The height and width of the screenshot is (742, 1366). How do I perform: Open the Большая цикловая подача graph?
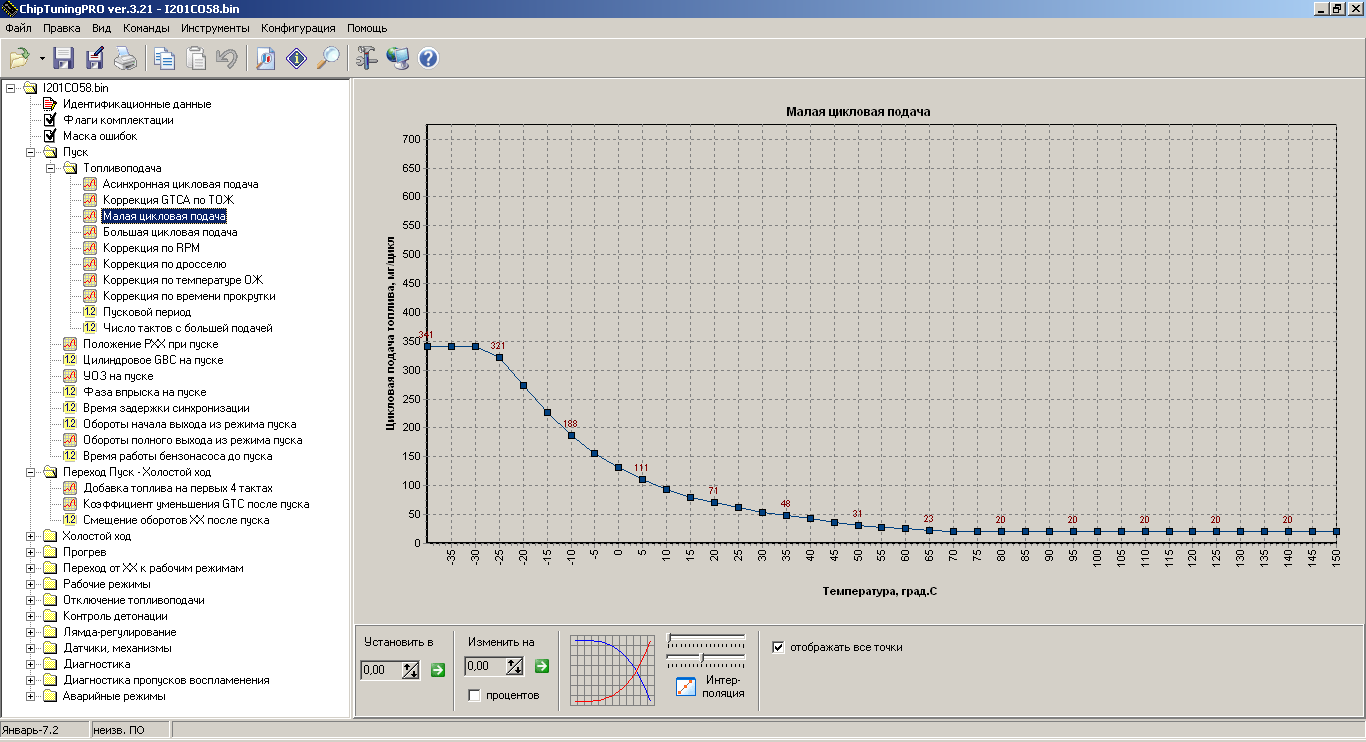(170, 232)
